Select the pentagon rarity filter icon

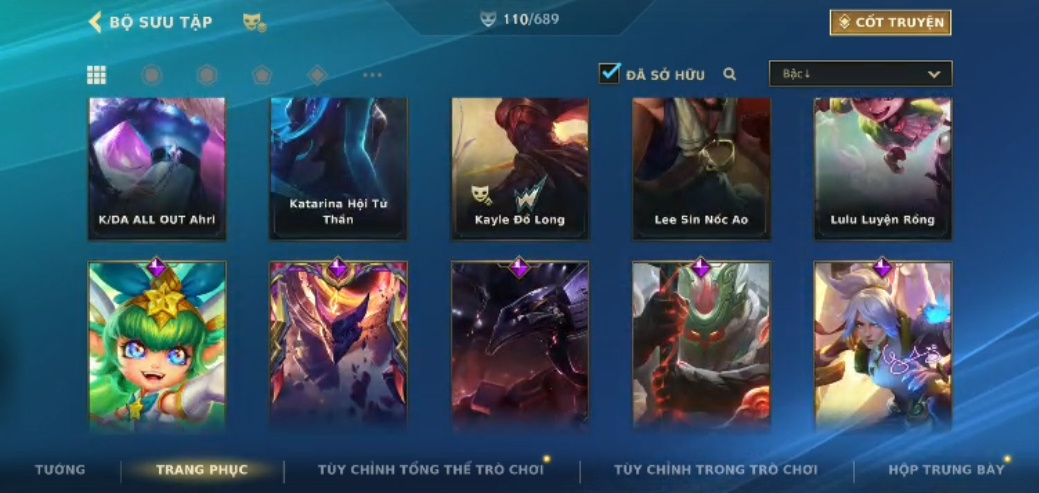point(262,75)
